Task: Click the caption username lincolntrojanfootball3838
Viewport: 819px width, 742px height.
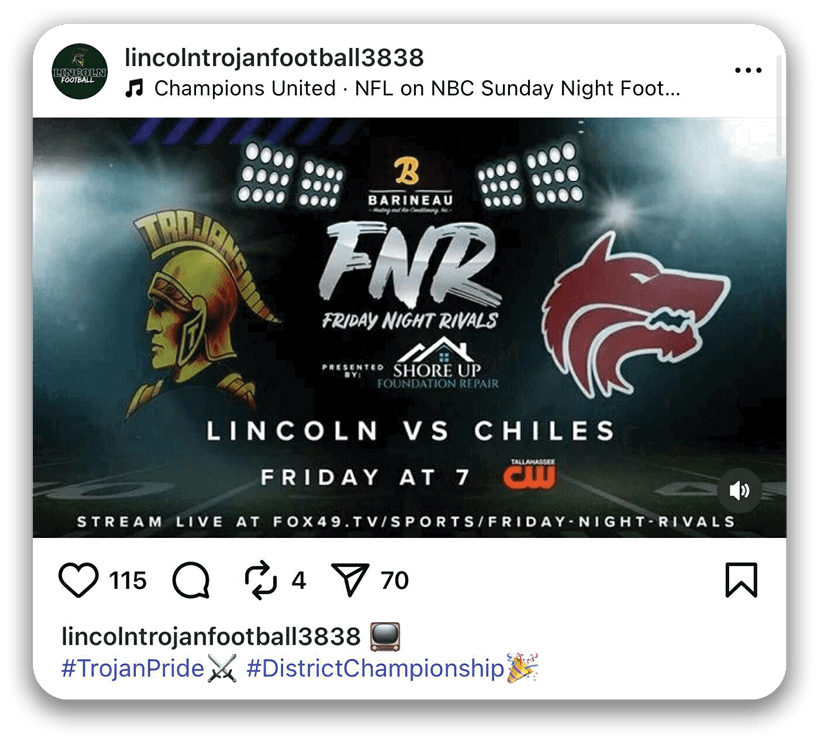Action: click(x=211, y=637)
